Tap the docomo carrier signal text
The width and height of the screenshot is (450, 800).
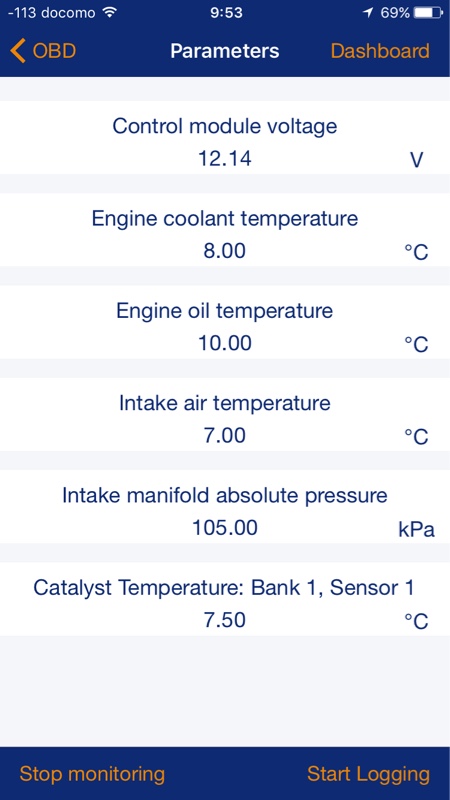point(69,13)
